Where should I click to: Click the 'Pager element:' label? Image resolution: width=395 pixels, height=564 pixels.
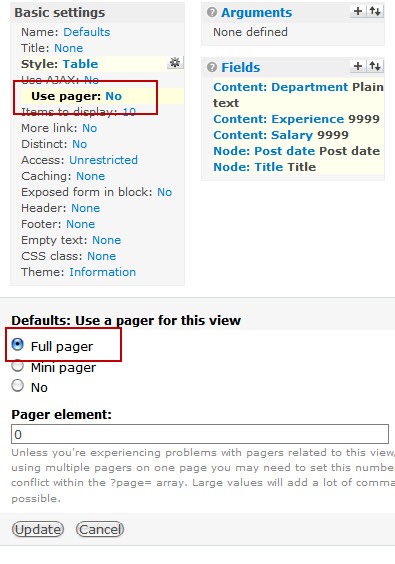point(62,415)
